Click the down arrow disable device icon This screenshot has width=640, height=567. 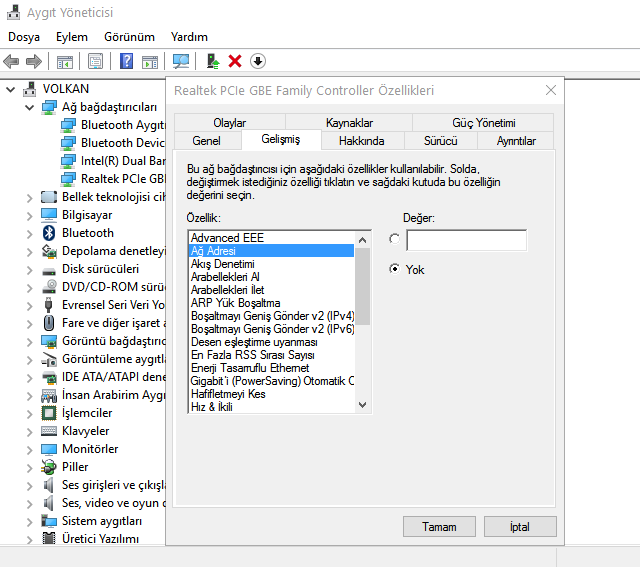coord(257,61)
